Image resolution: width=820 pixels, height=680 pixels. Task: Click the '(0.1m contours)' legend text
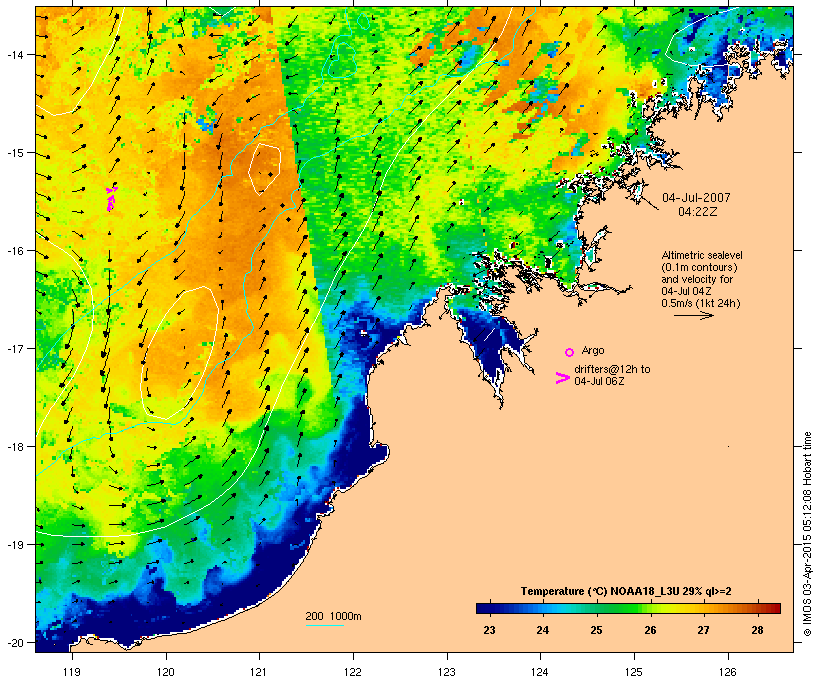[699, 267]
